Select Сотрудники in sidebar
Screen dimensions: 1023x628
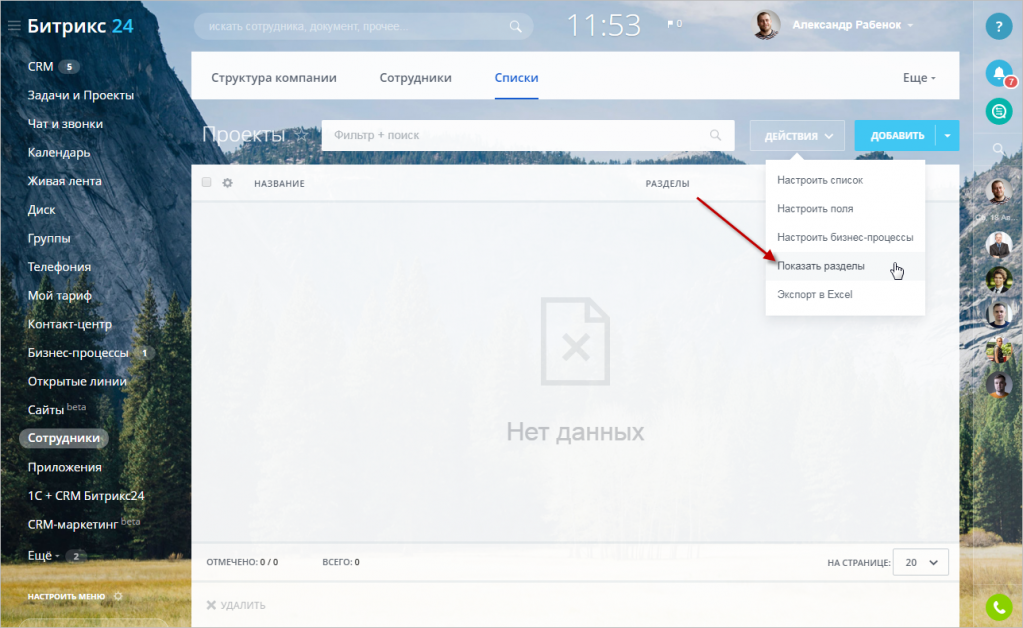click(64, 438)
